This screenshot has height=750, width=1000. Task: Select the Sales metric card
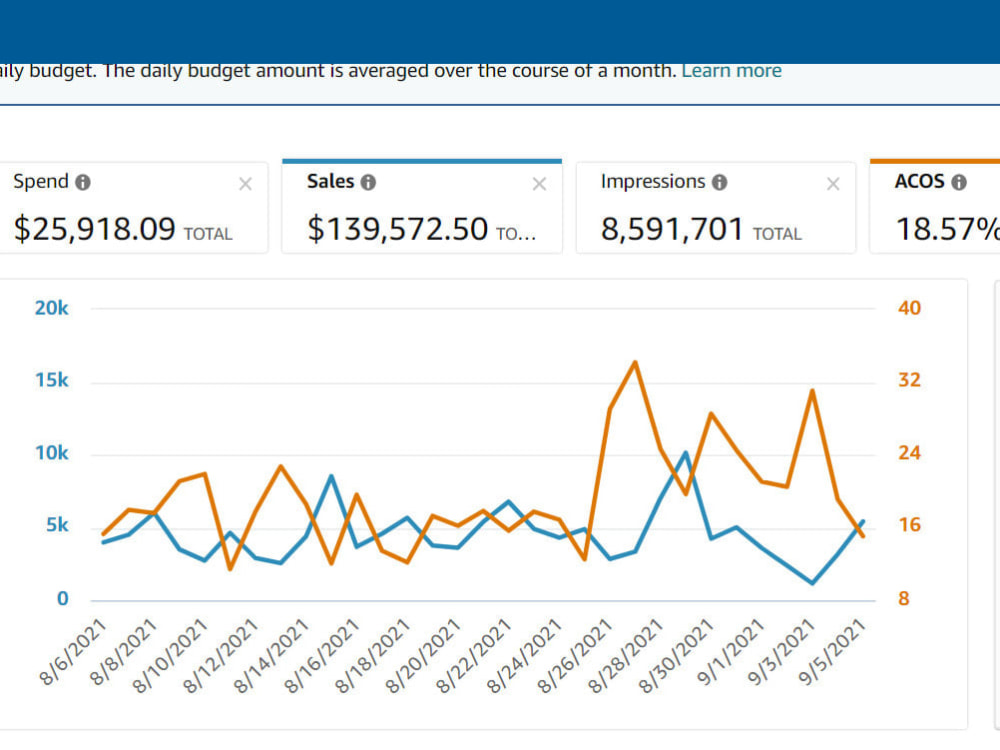point(422,207)
